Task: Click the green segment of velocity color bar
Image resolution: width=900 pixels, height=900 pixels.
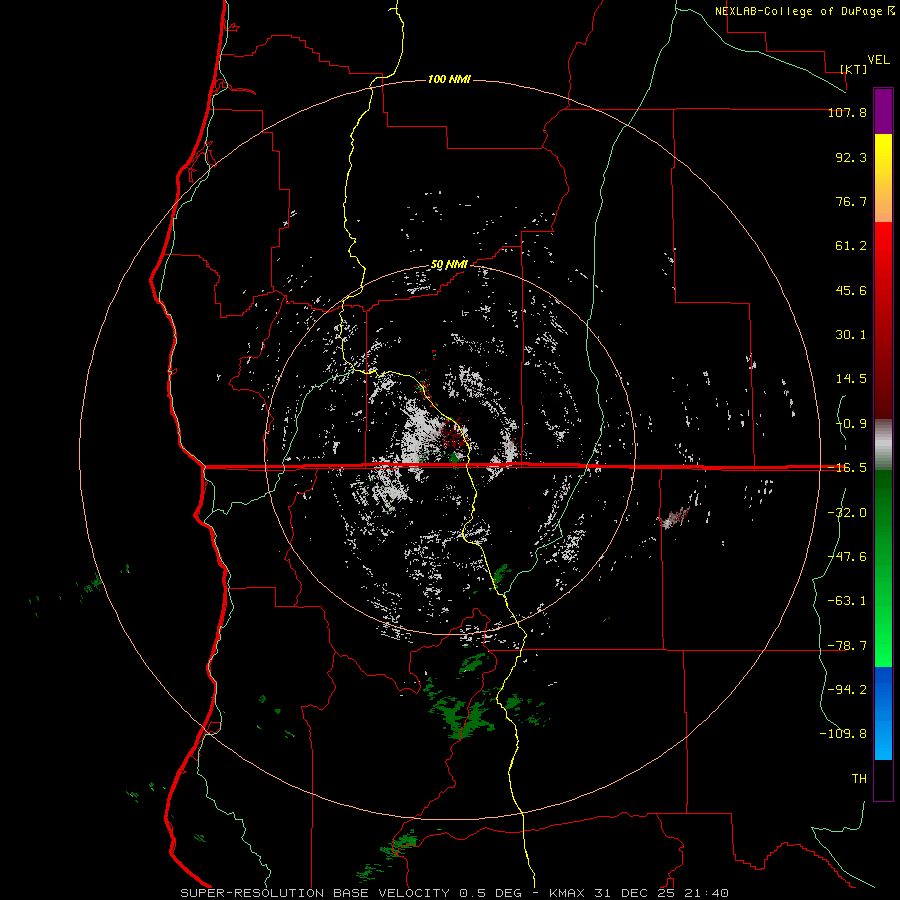Action: pos(883,568)
